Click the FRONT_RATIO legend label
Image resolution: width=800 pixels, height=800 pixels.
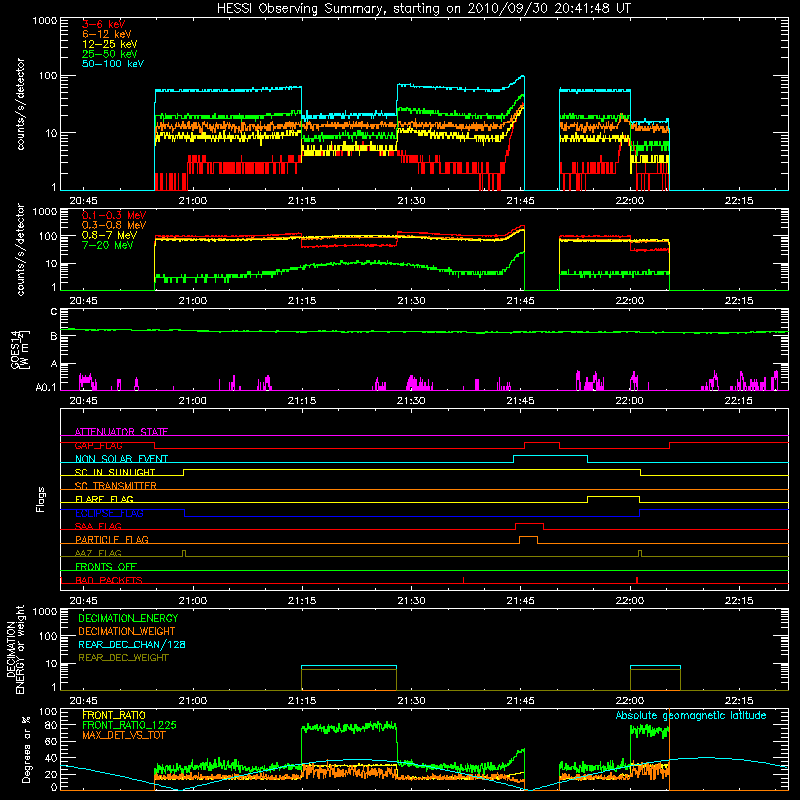pyautogui.click(x=114, y=715)
